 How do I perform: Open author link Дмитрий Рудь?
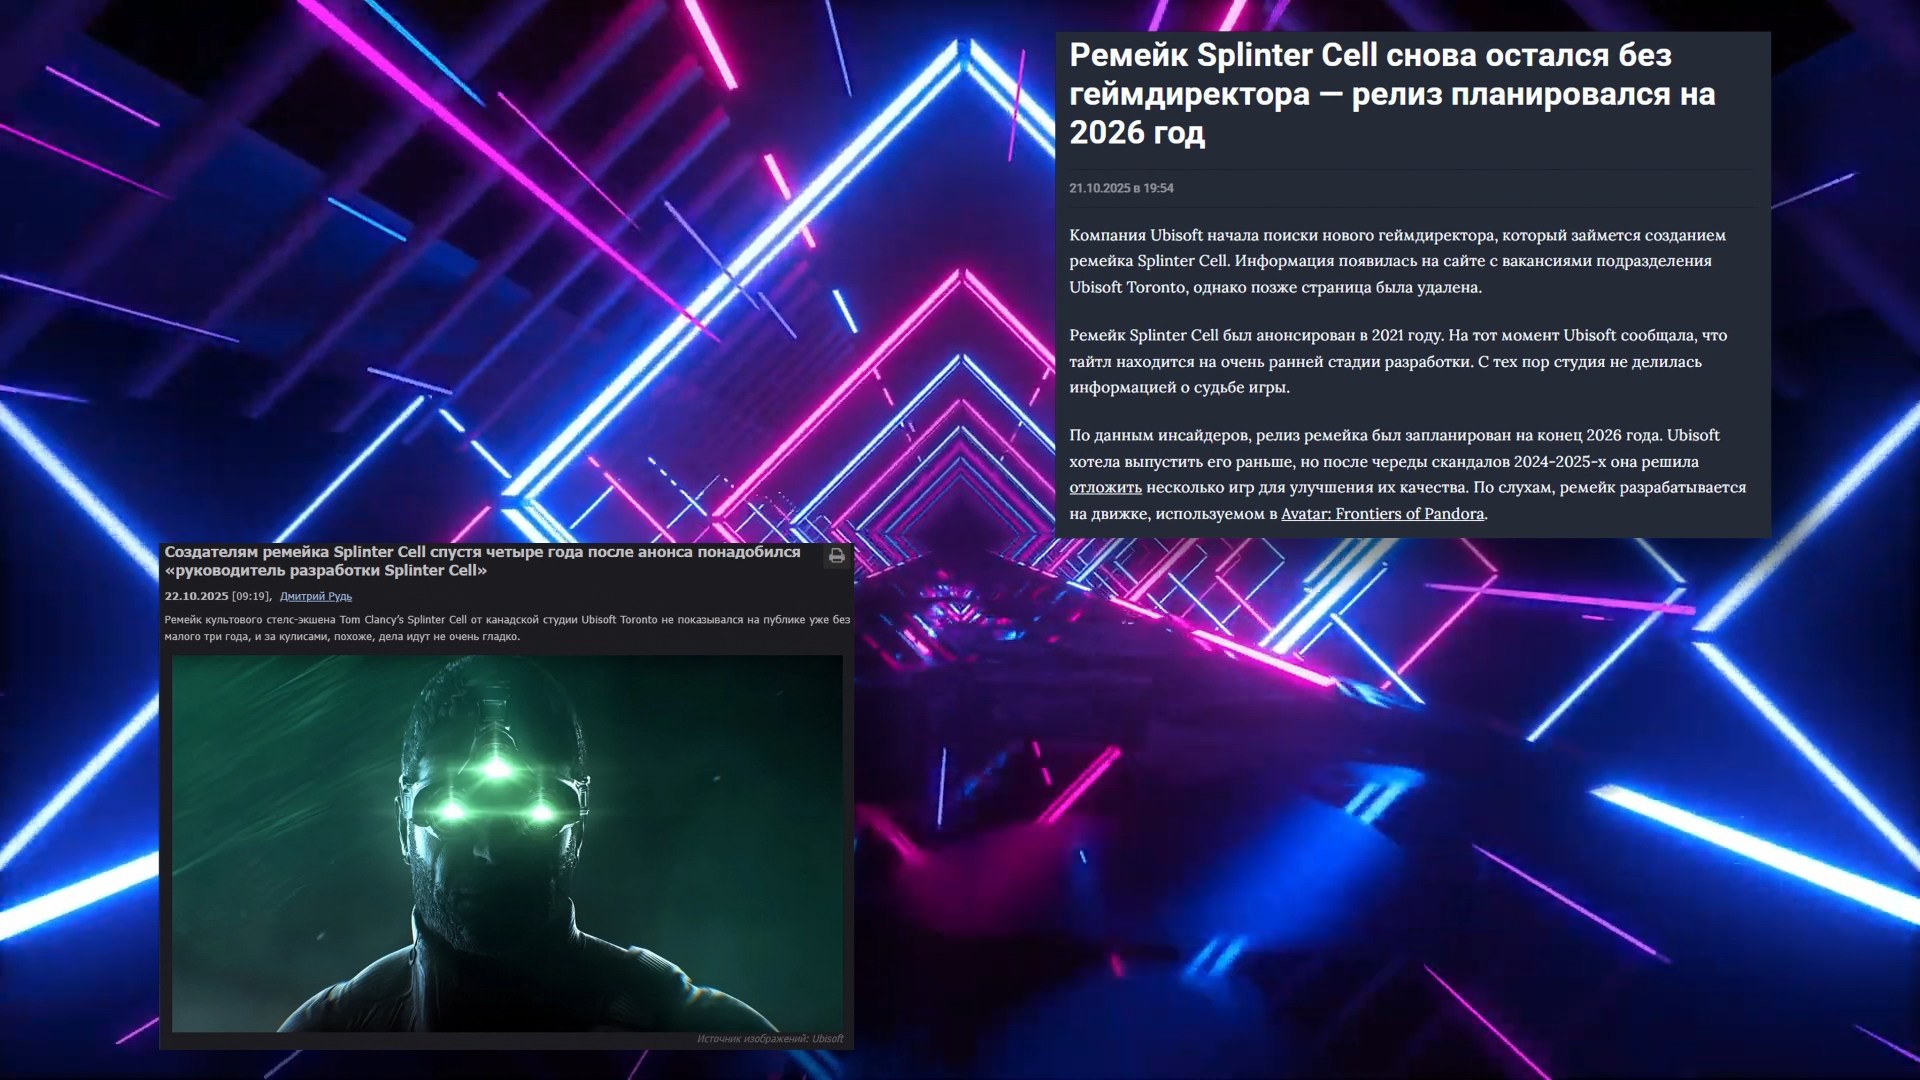click(x=315, y=596)
